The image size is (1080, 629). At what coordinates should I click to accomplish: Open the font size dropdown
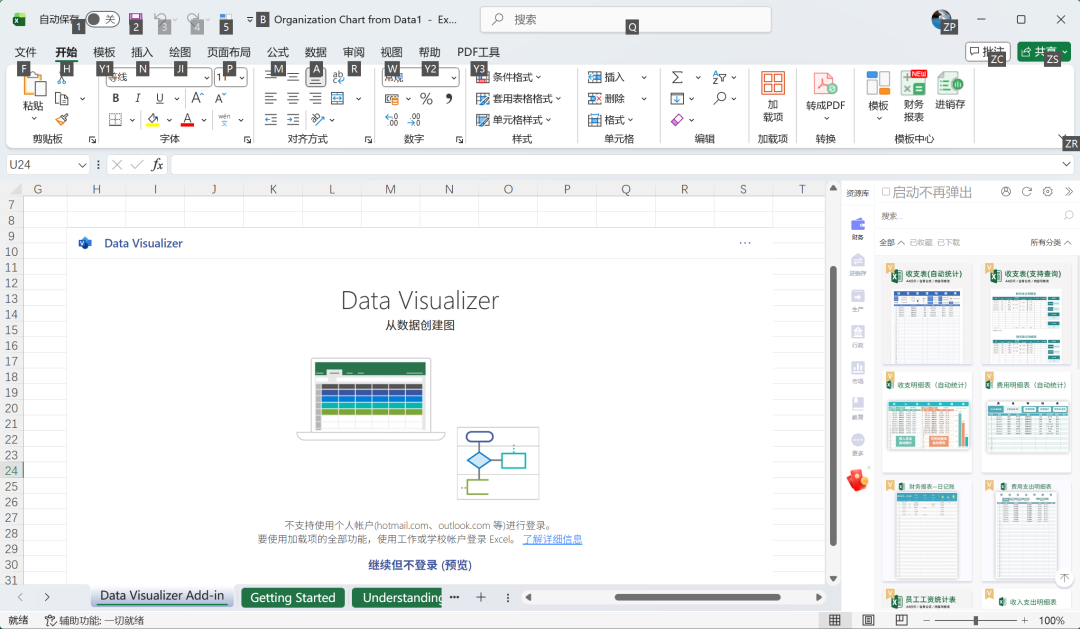[242, 77]
